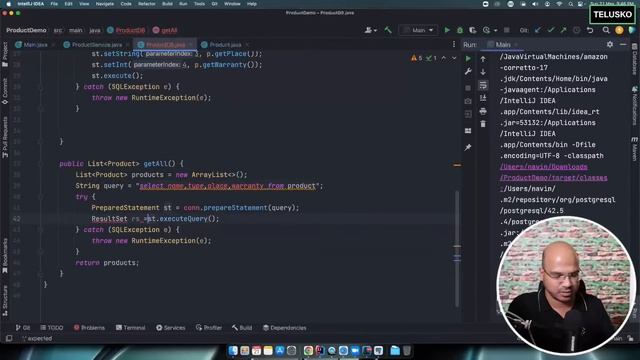Open the Database side panel
This screenshot has height=360, width=640.
click(x=635, y=60)
